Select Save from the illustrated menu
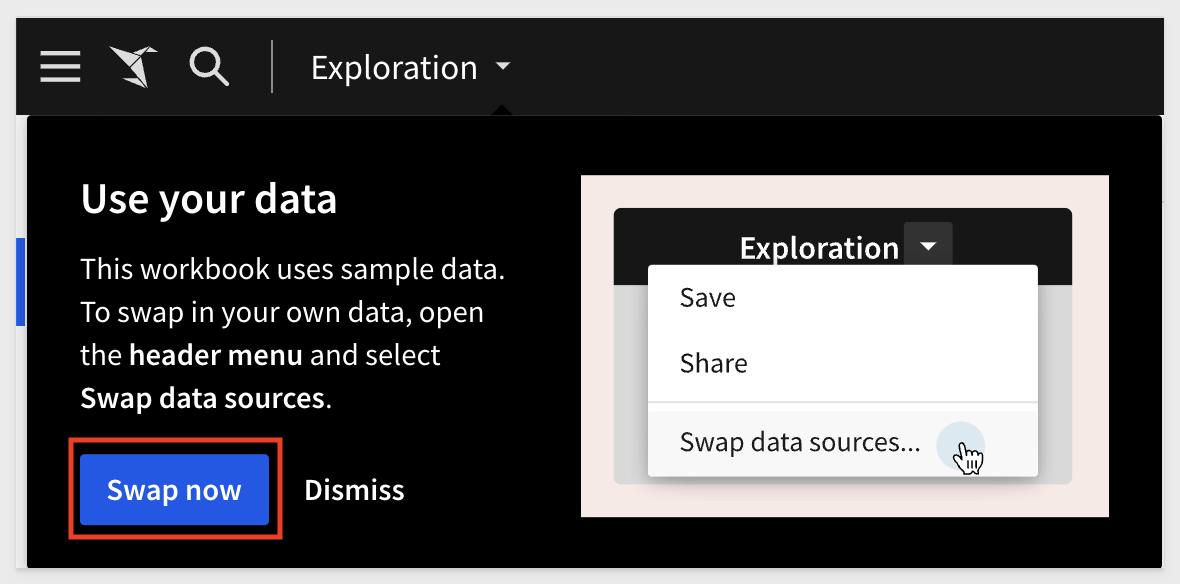This screenshot has width=1180, height=584. click(x=707, y=297)
